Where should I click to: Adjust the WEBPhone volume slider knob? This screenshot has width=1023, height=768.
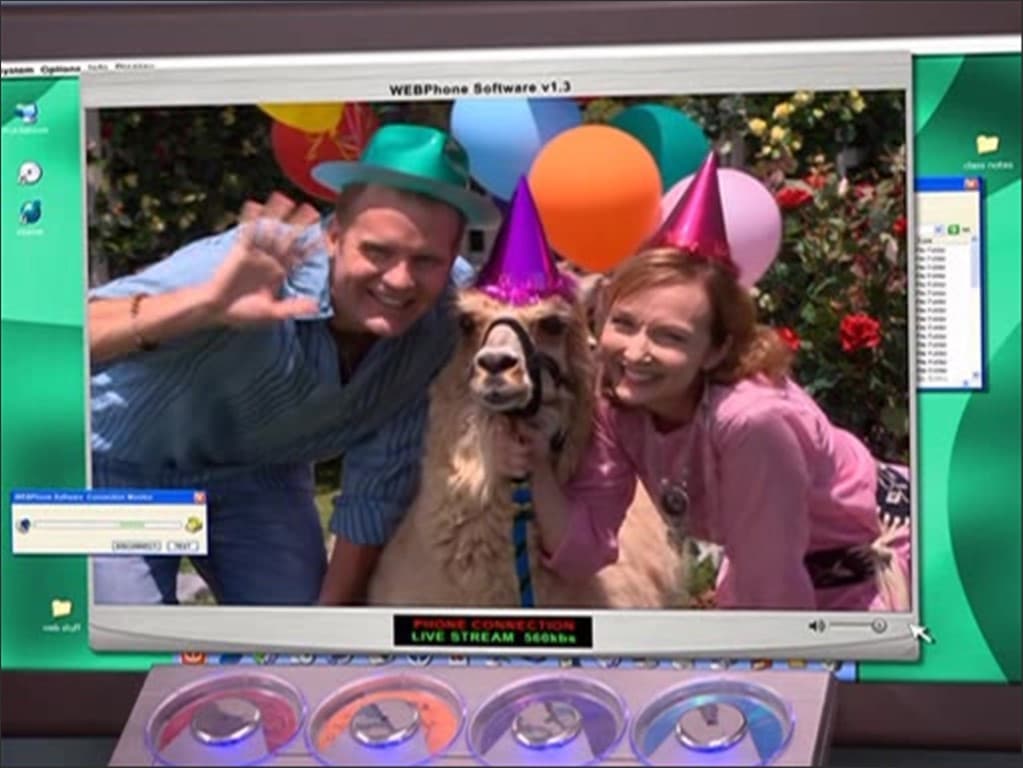[x=879, y=626]
